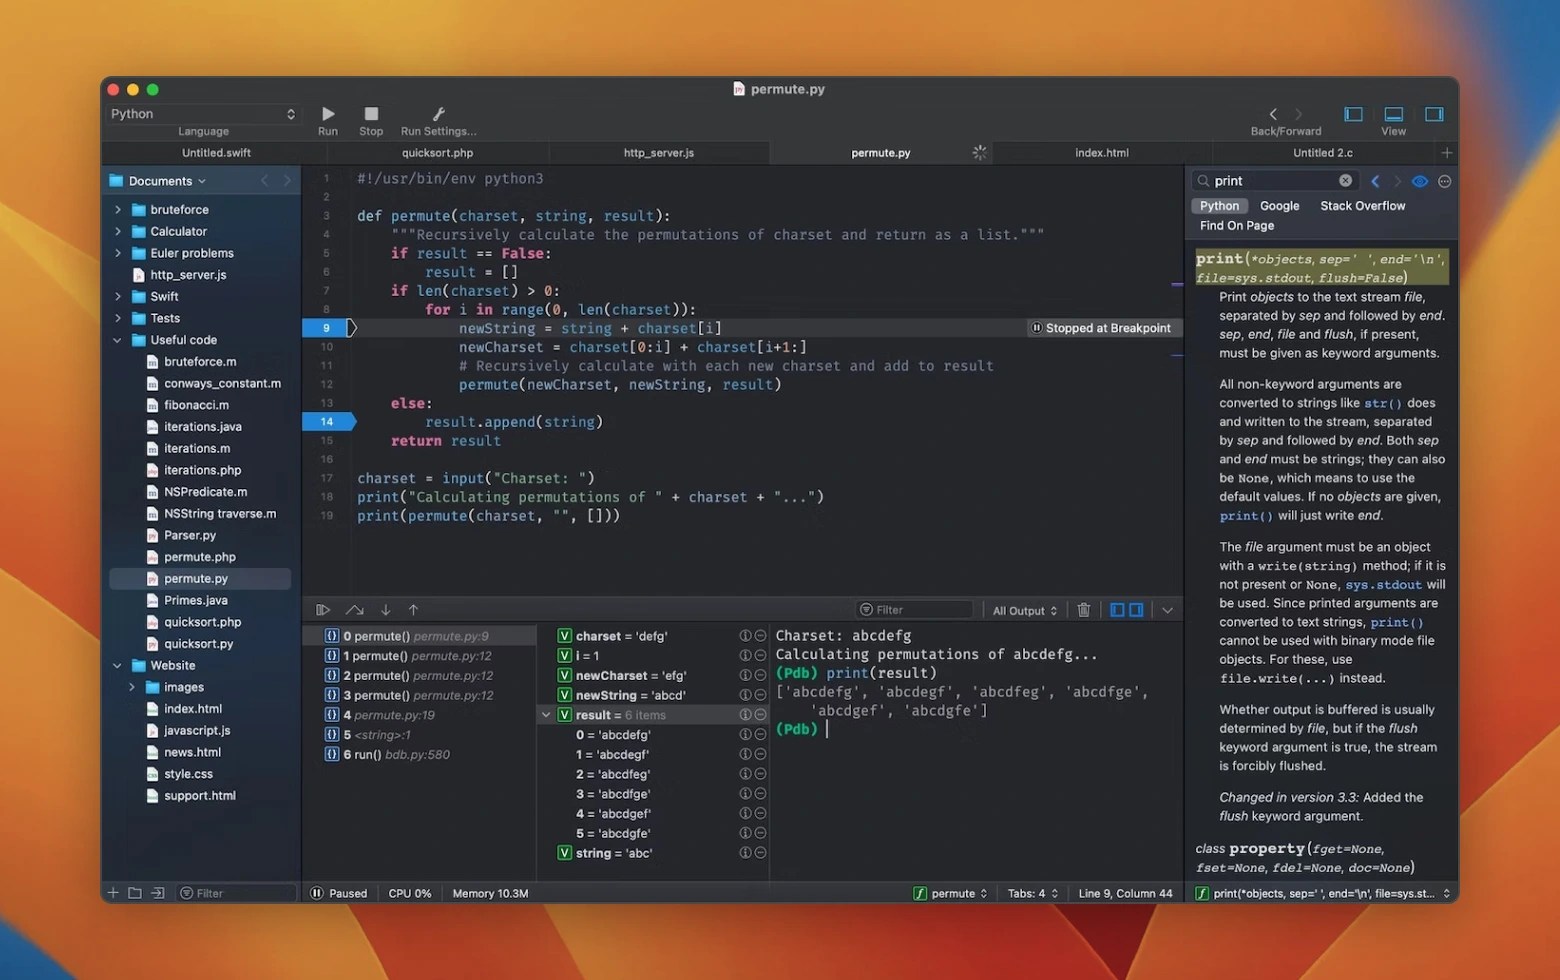This screenshot has width=1560, height=980.
Task: Click the Find On Page option
Action: click(1235, 225)
